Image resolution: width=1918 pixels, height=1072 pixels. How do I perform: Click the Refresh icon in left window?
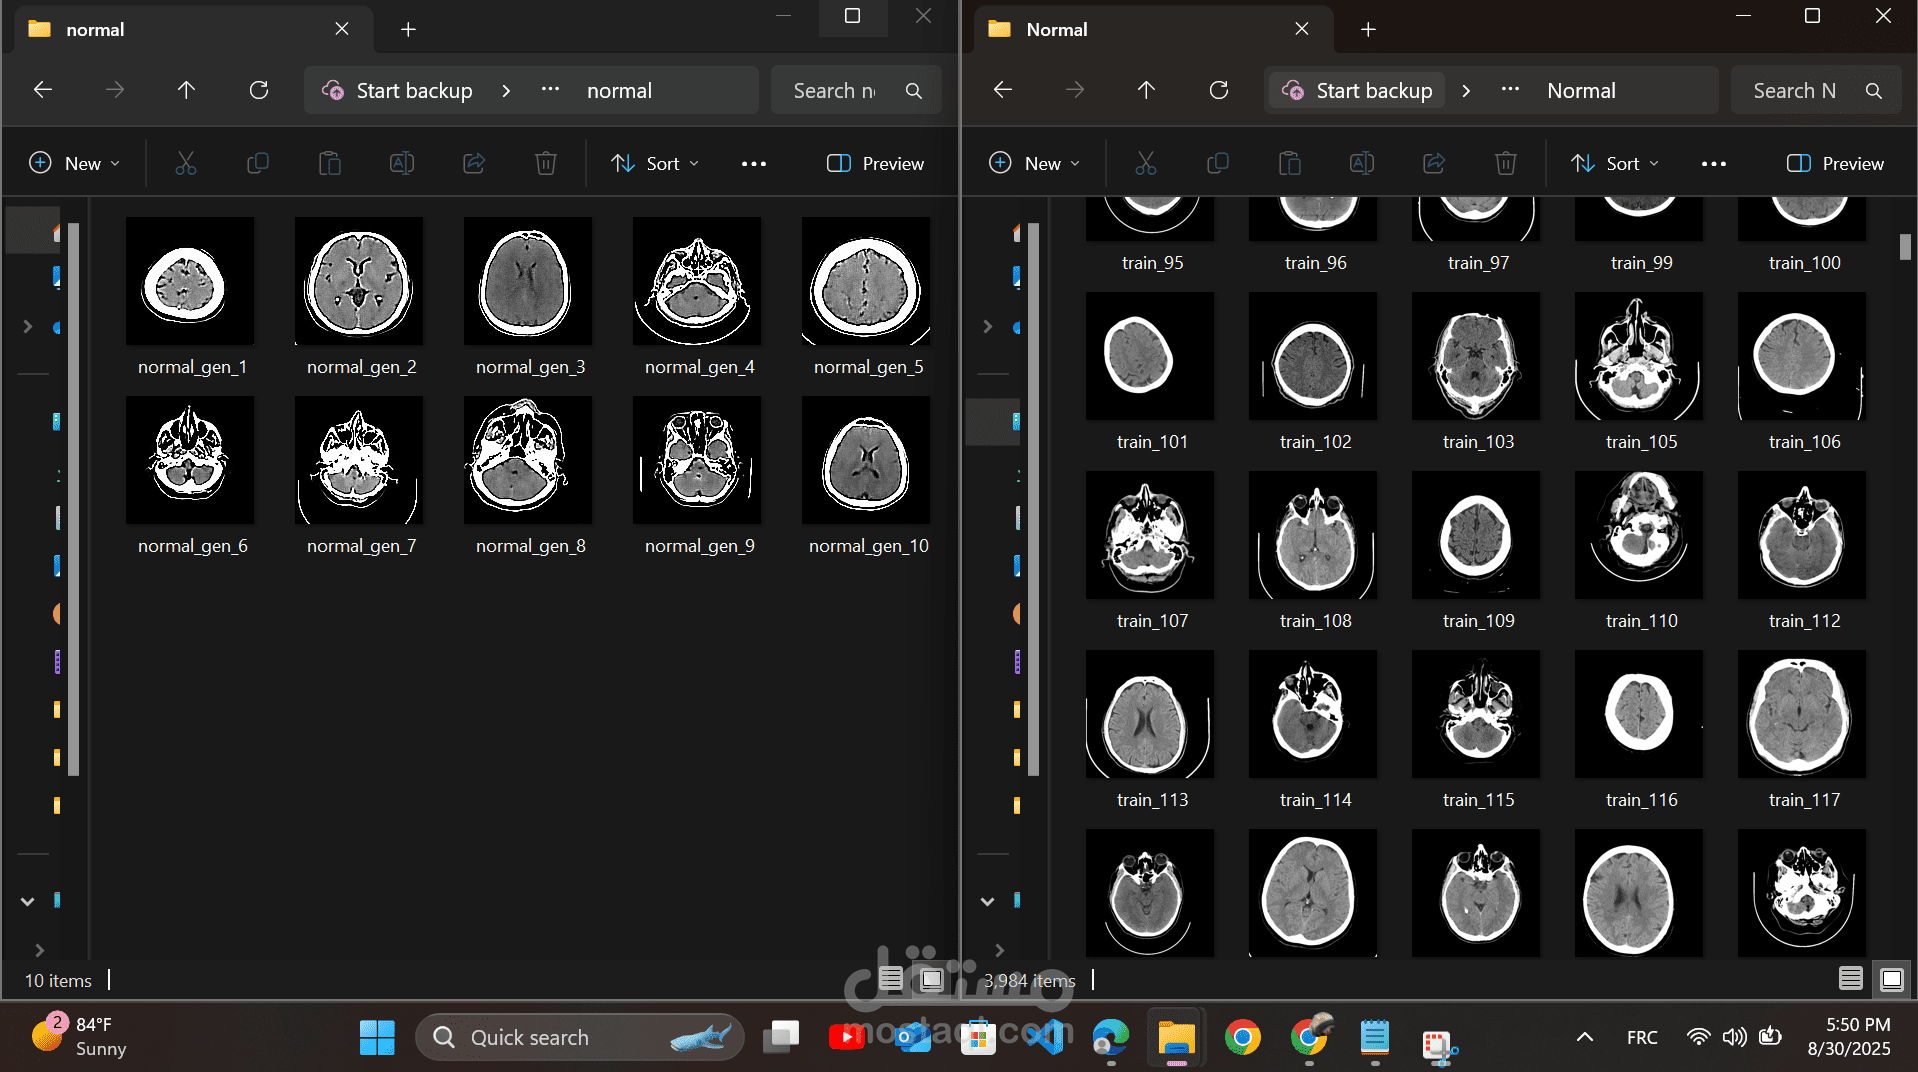(x=259, y=90)
